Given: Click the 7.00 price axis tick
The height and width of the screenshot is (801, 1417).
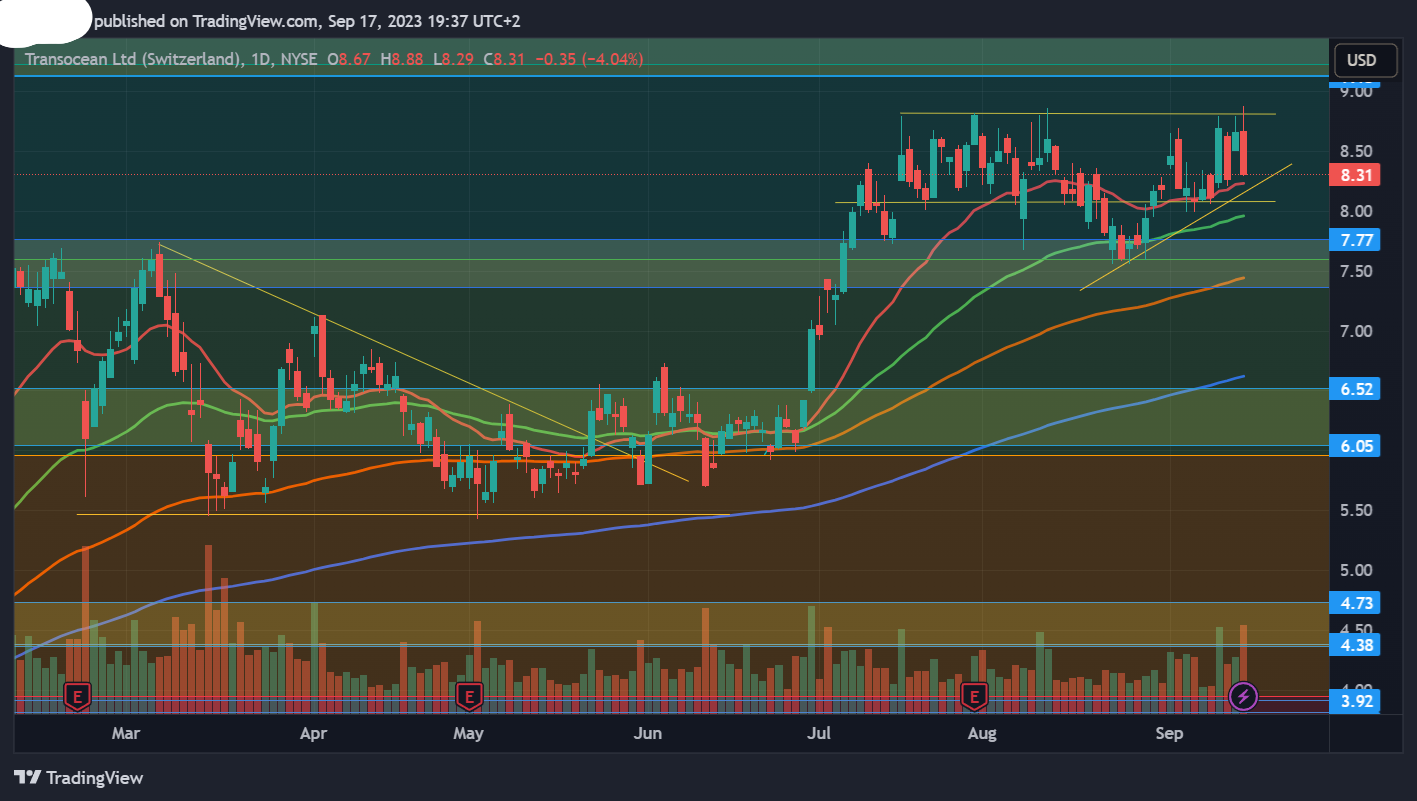Looking at the screenshot, I should click(x=1357, y=331).
